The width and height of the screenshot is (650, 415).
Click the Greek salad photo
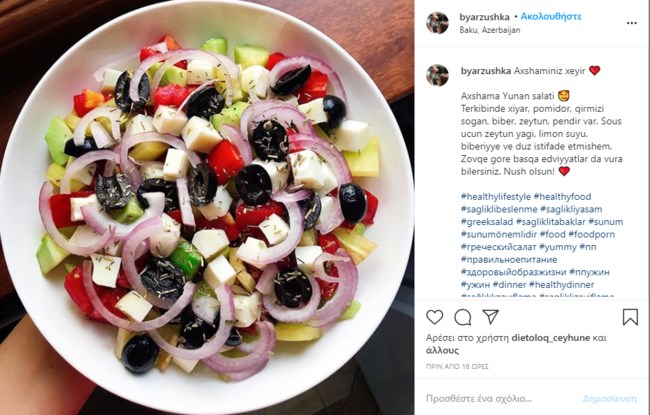[x=207, y=207]
